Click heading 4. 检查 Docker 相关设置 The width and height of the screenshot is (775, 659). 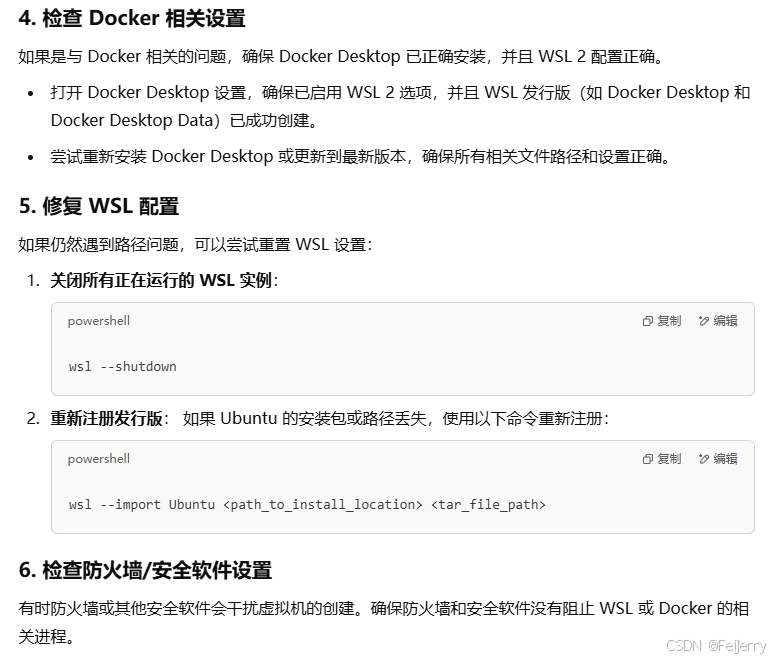(x=132, y=18)
